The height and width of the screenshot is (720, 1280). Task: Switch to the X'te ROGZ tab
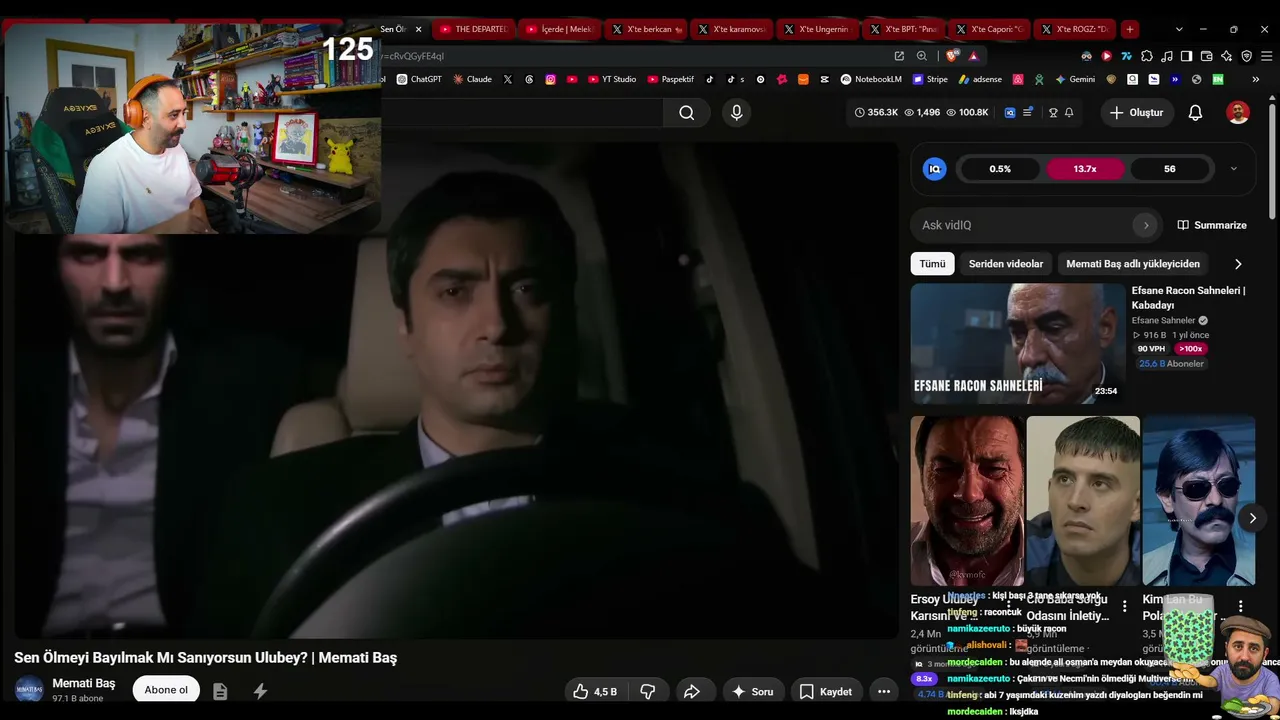point(1074,29)
